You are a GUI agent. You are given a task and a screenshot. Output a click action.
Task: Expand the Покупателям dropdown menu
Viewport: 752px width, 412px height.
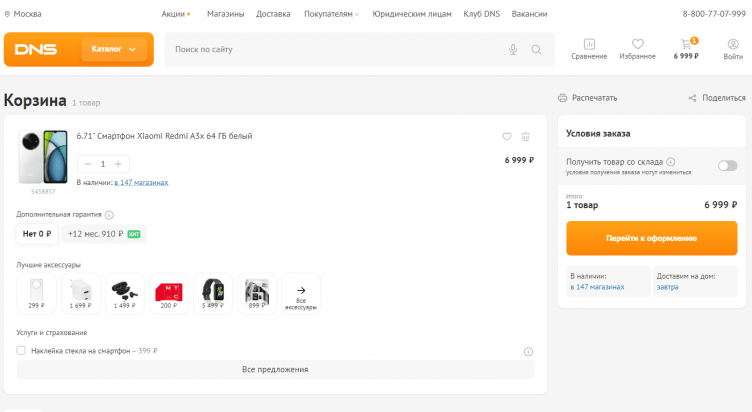[x=331, y=14]
